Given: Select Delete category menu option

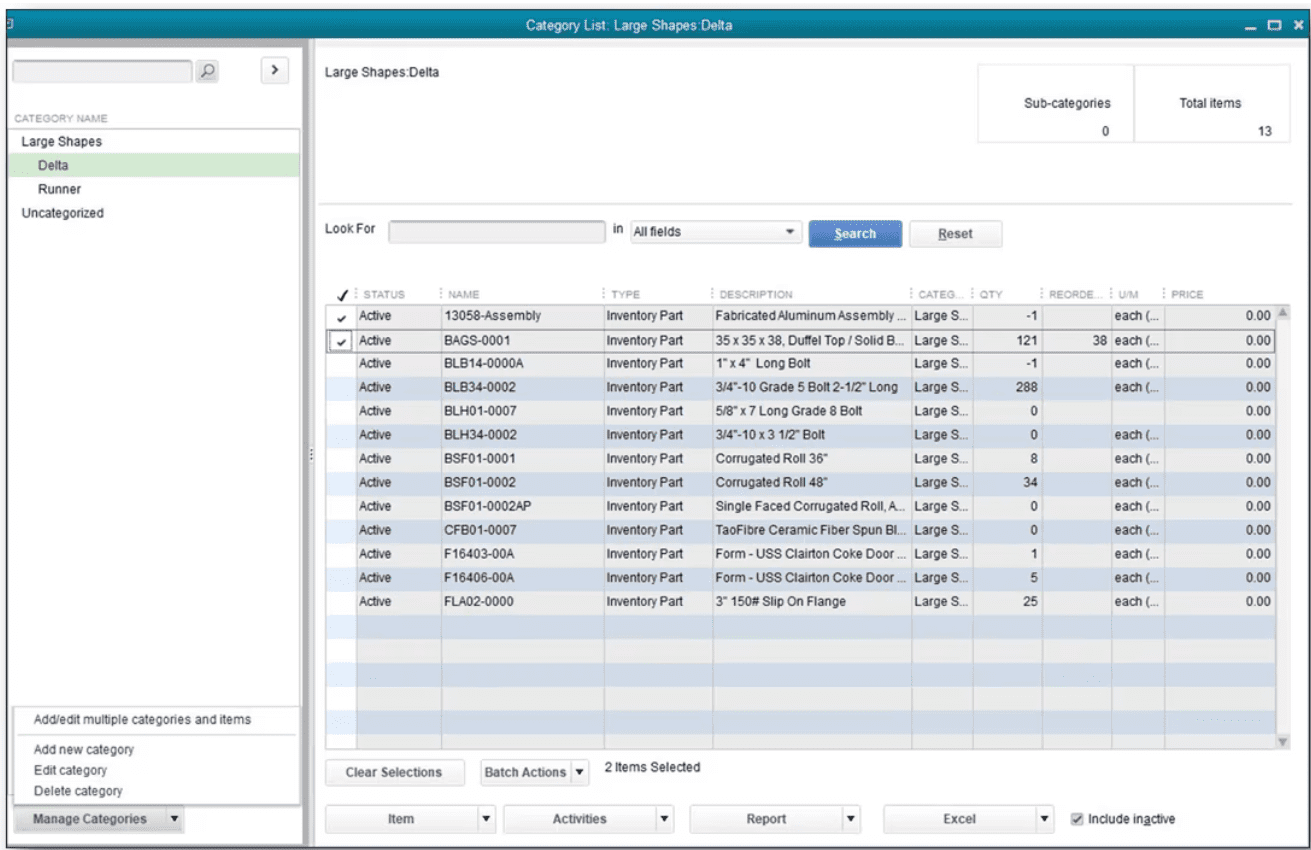Looking at the screenshot, I should pyautogui.click(x=78, y=791).
